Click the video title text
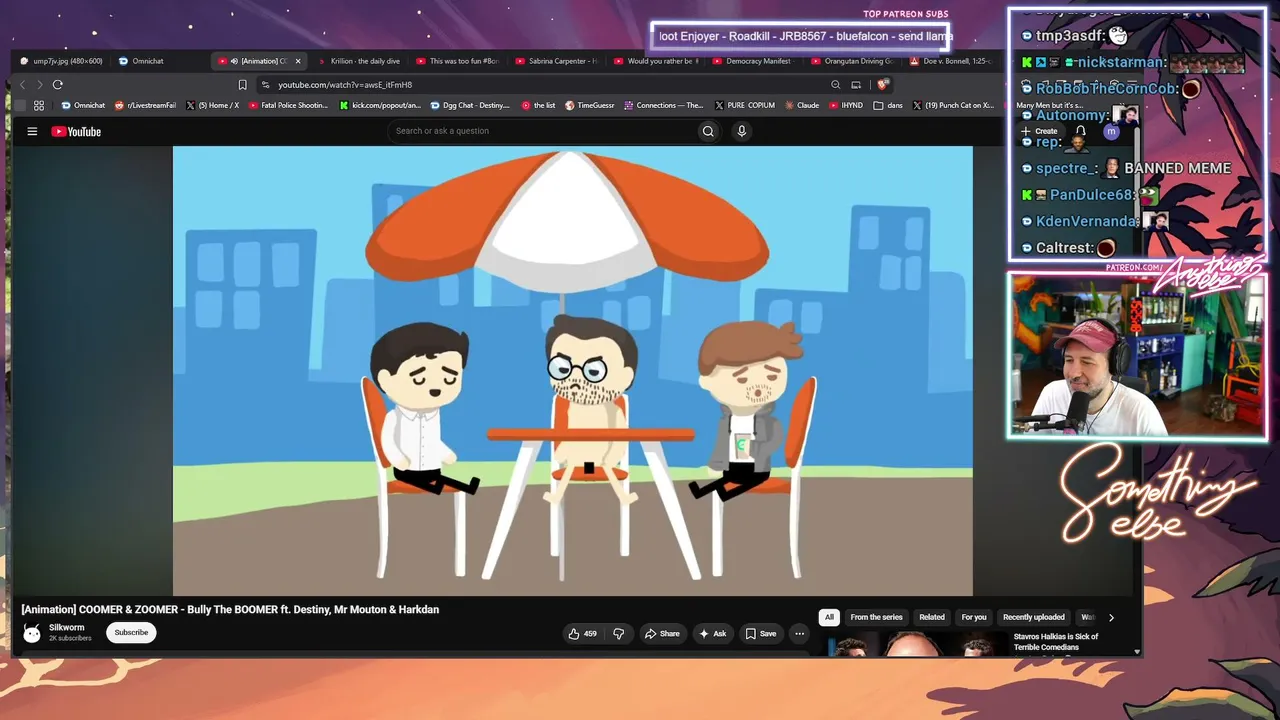 click(x=230, y=609)
